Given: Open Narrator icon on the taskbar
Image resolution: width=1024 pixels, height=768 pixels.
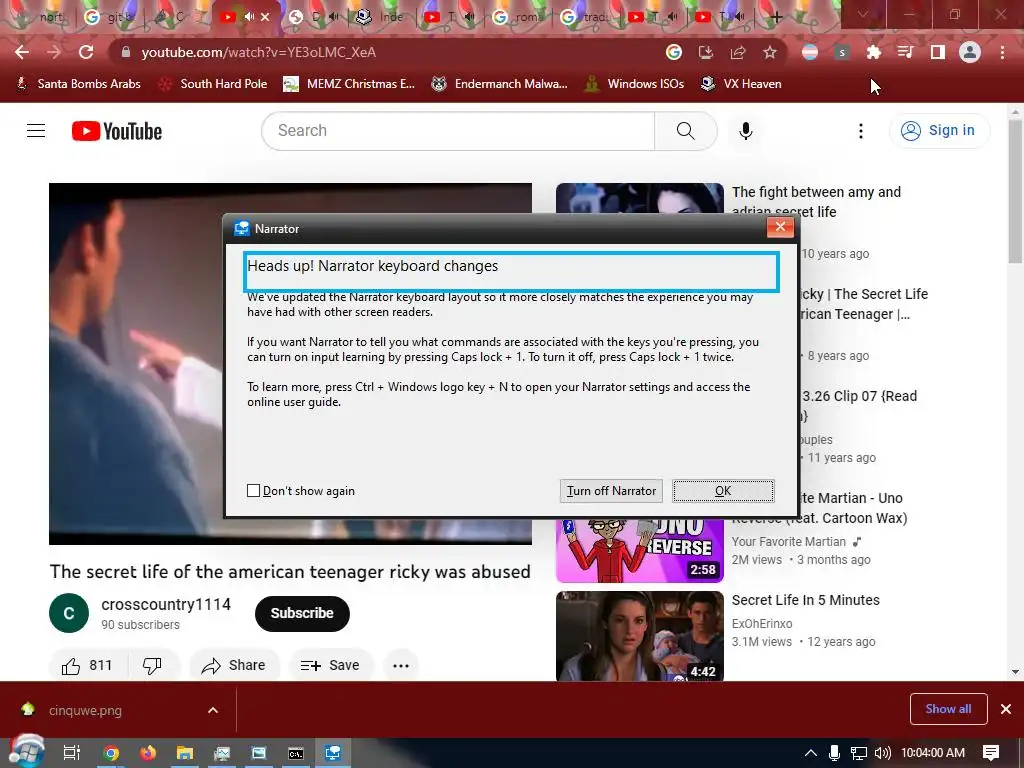Looking at the screenshot, I should pos(333,753).
